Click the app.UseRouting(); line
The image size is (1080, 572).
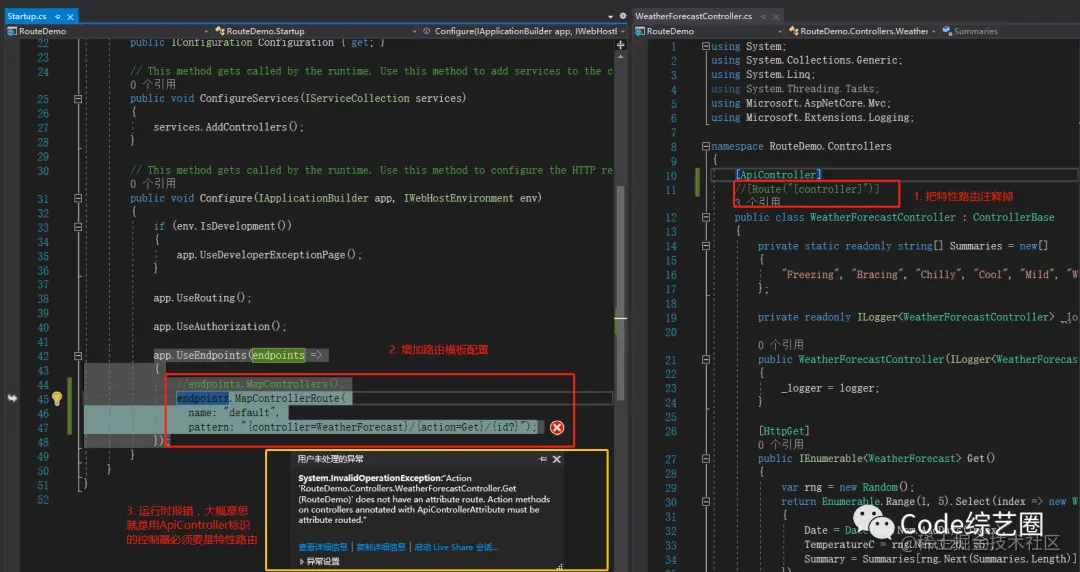coord(202,298)
